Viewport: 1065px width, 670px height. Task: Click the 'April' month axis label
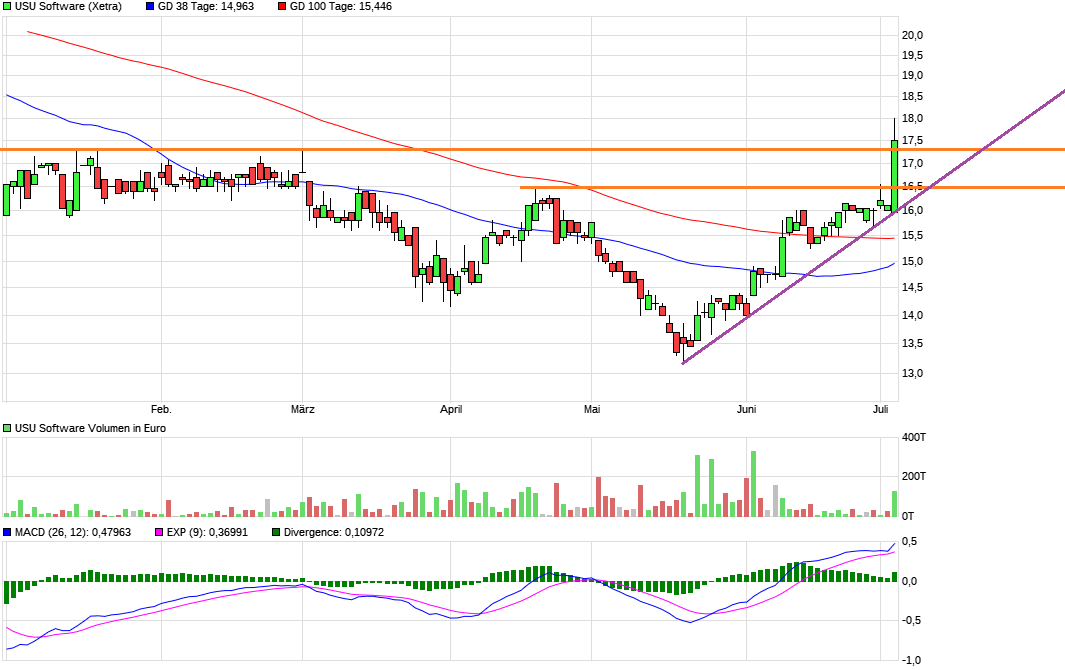[451, 409]
